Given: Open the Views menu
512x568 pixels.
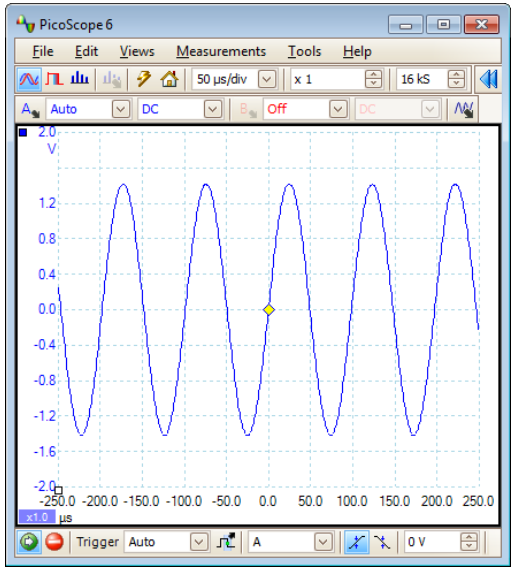Looking at the screenshot, I should coord(137,51).
